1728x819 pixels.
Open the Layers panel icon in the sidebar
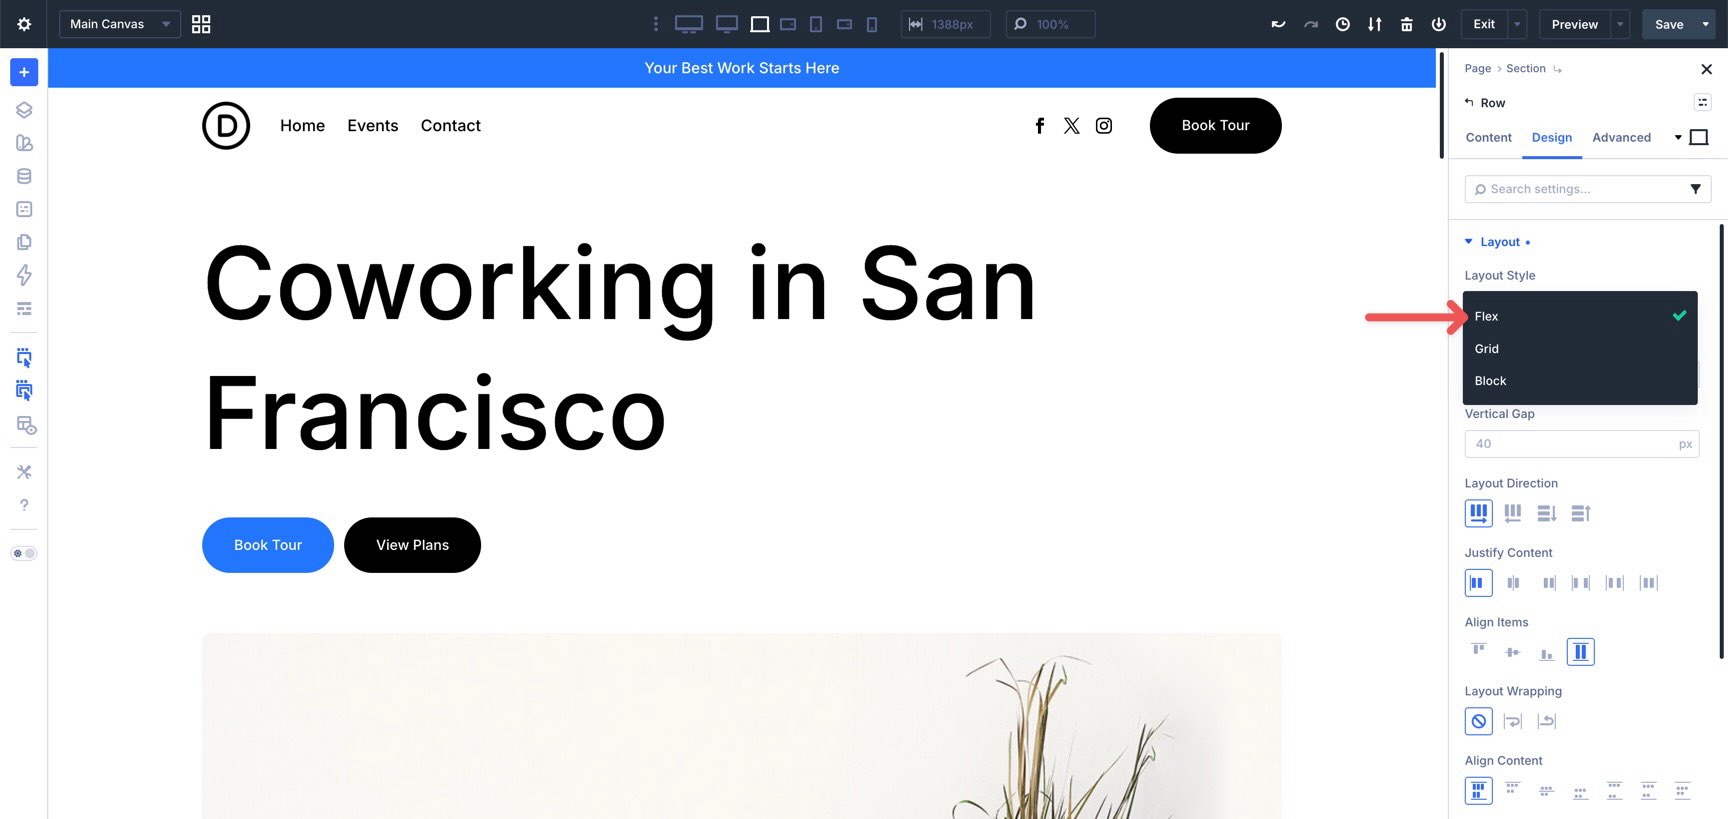pyautogui.click(x=24, y=110)
